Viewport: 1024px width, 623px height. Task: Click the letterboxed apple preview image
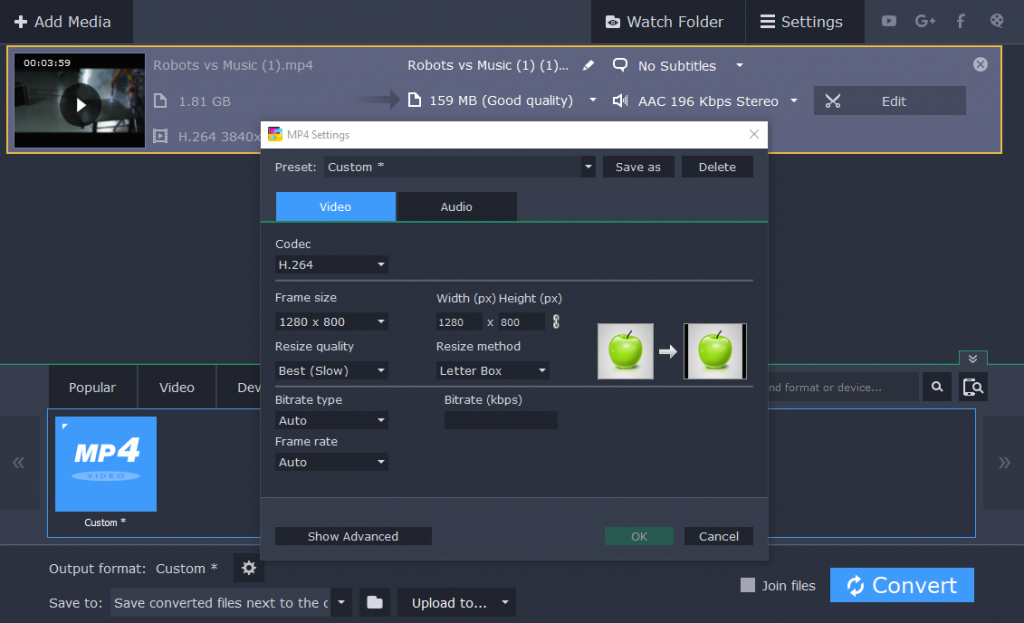(x=715, y=351)
